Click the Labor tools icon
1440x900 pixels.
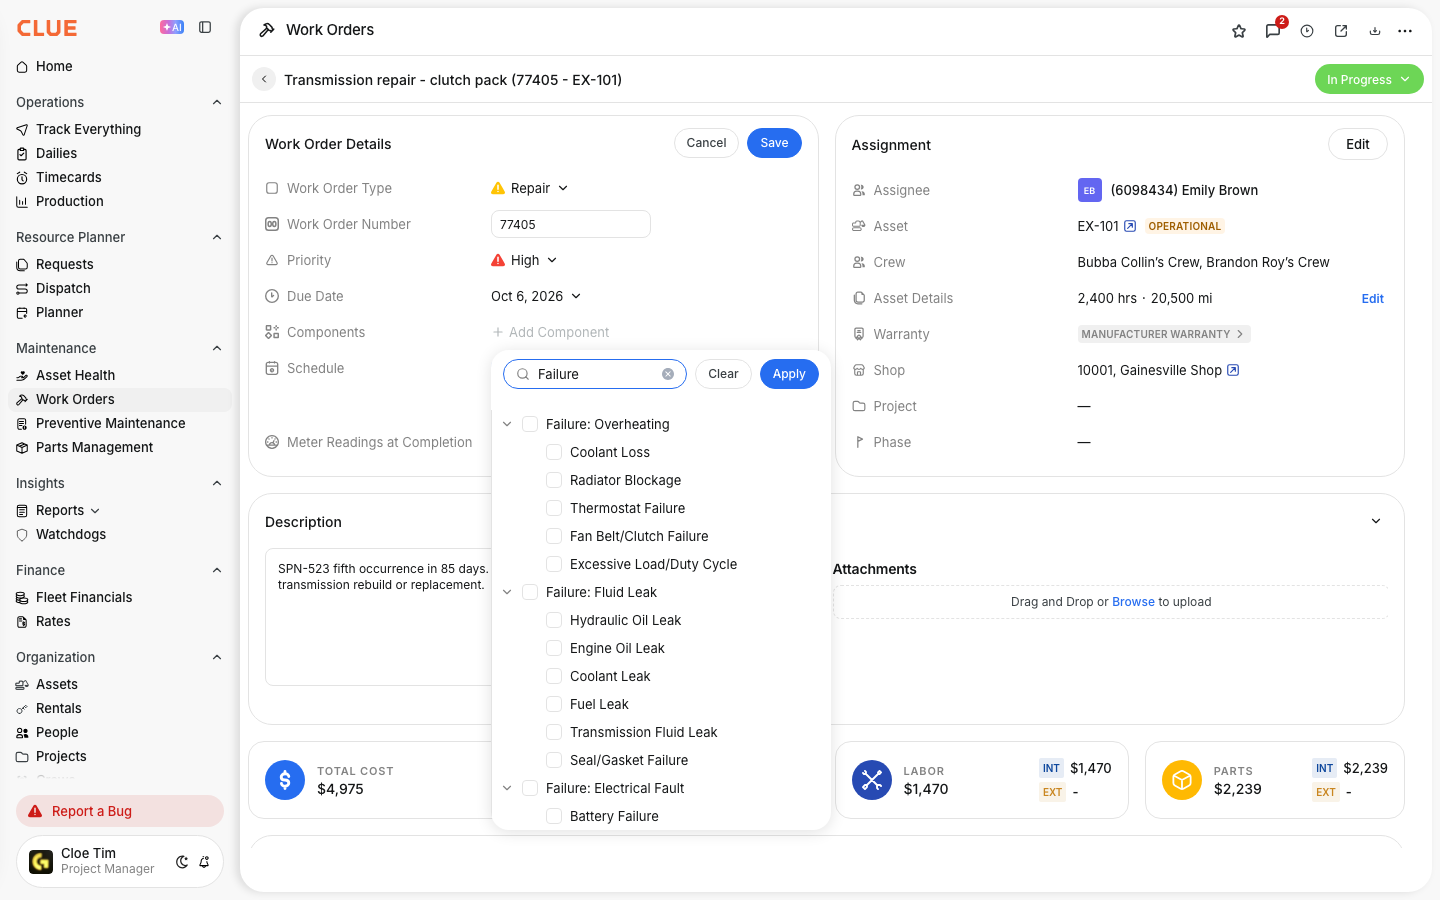[x=872, y=780]
